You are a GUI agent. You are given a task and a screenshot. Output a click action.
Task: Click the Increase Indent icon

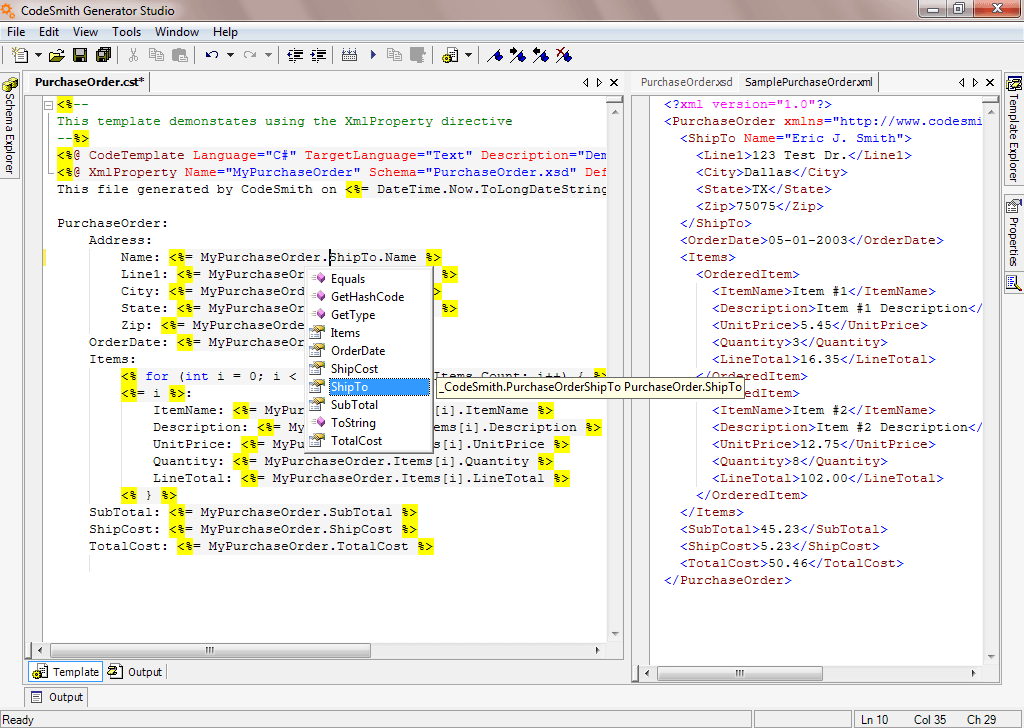pyautogui.click(x=318, y=55)
